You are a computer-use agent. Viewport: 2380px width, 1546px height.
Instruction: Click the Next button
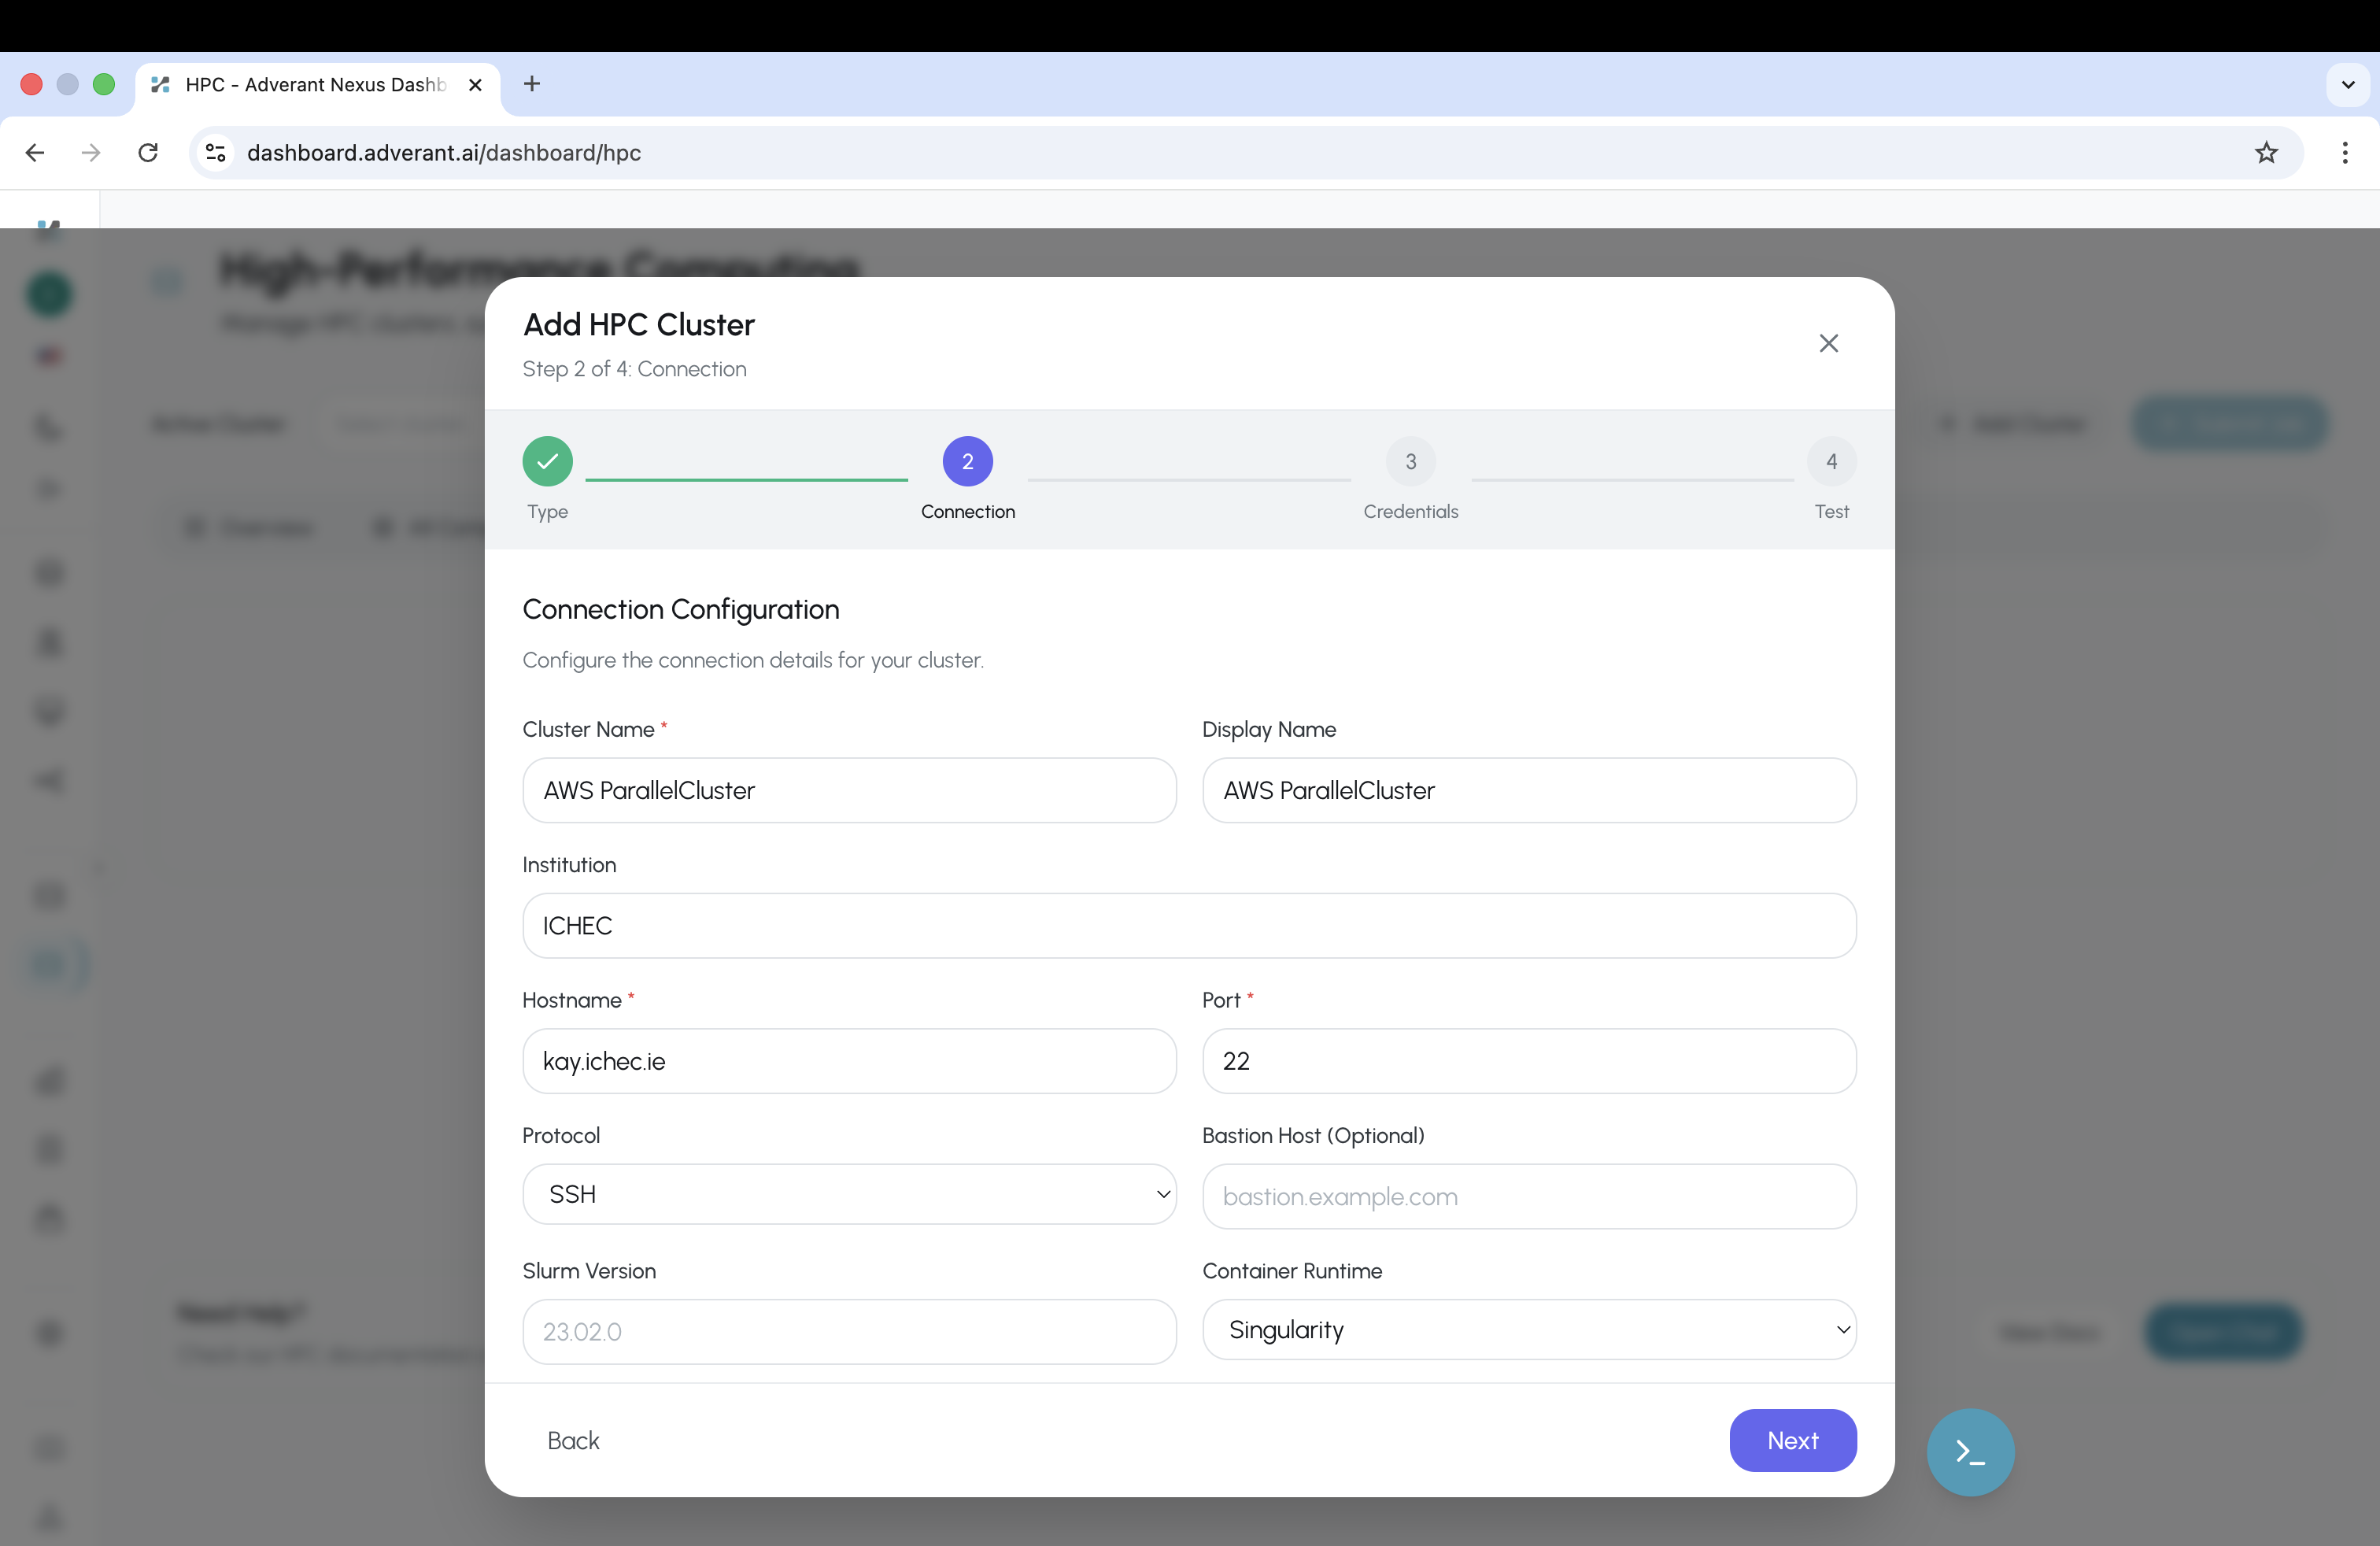pos(1792,1441)
